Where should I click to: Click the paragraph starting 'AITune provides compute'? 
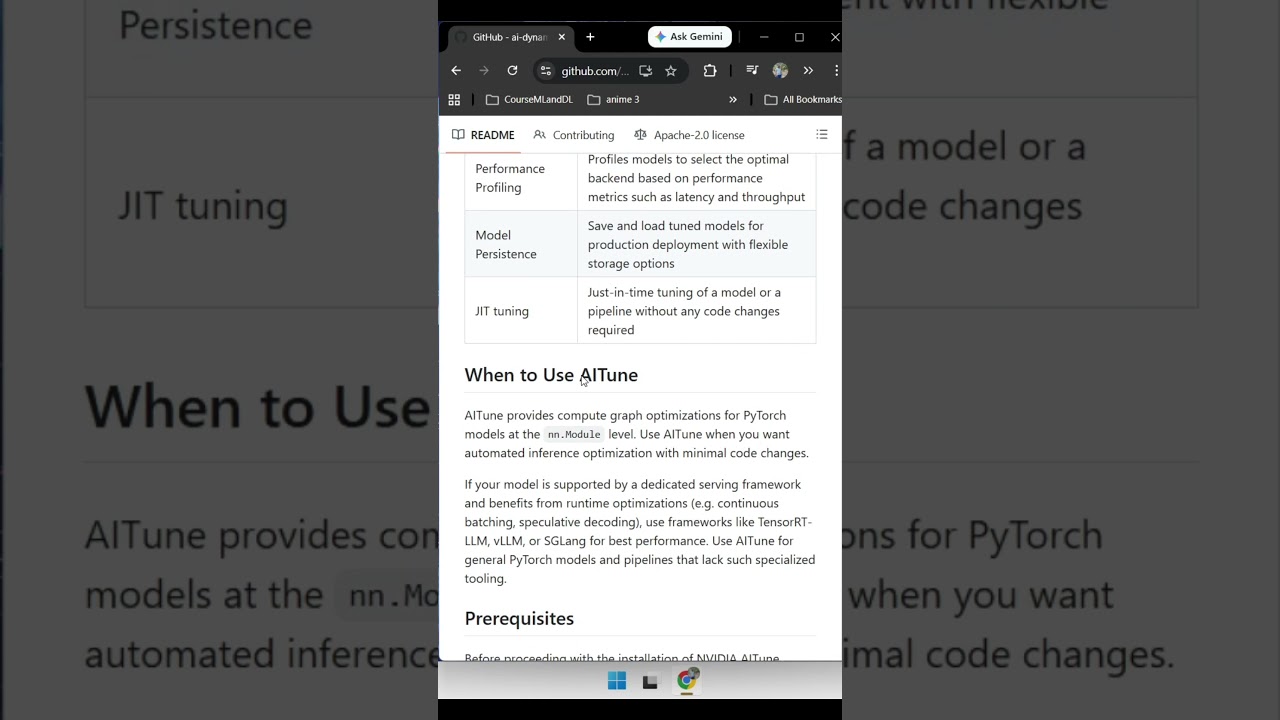click(x=638, y=434)
